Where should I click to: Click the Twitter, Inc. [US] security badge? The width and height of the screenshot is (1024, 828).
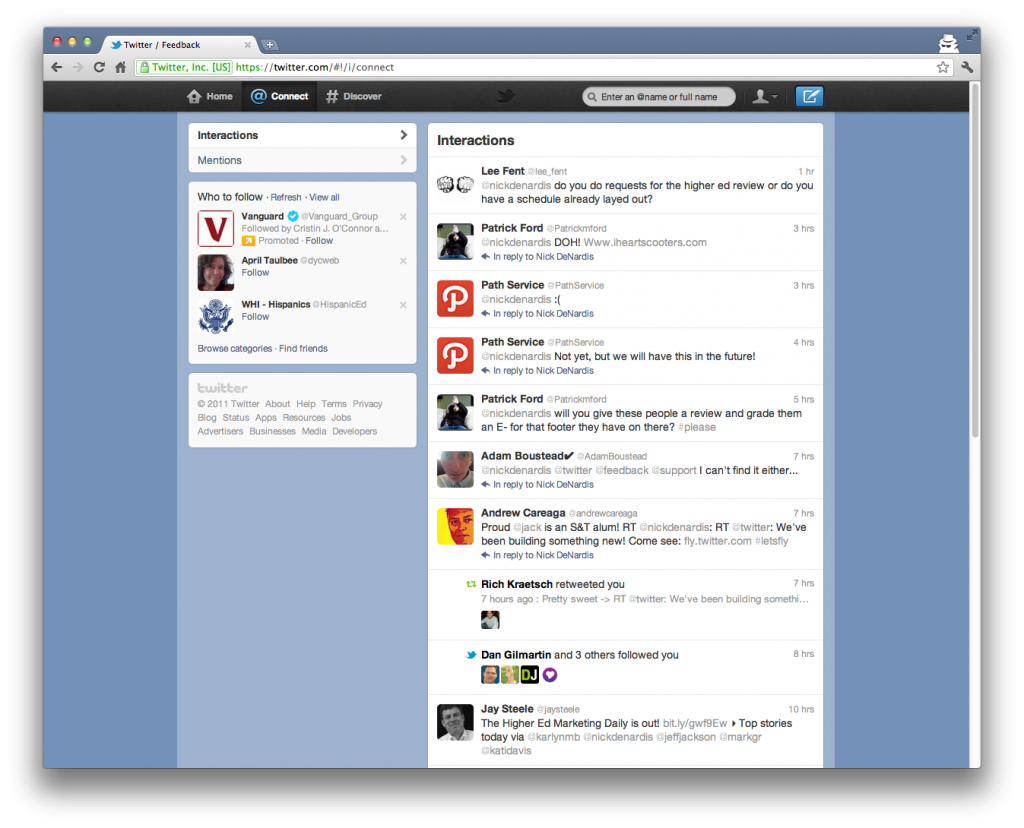pos(185,67)
